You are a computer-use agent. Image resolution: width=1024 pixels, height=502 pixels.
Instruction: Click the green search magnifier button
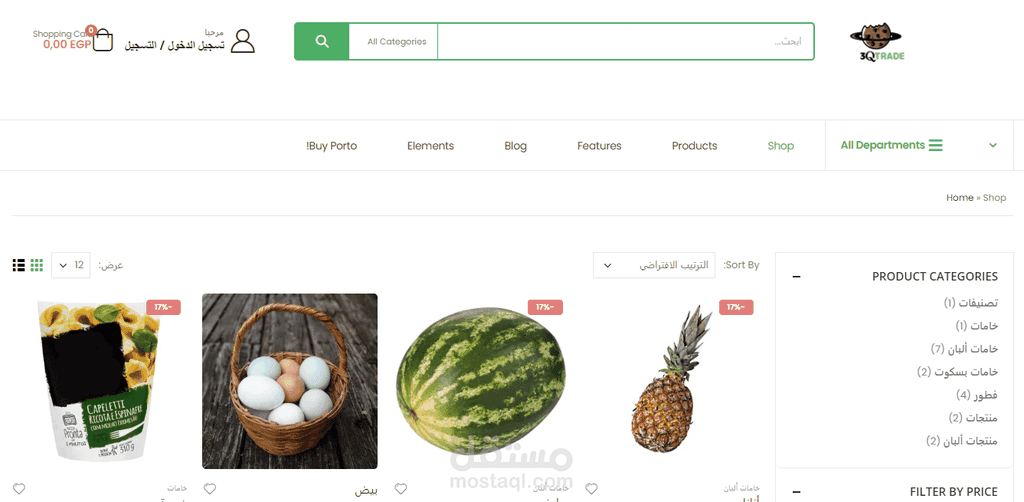[321, 41]
